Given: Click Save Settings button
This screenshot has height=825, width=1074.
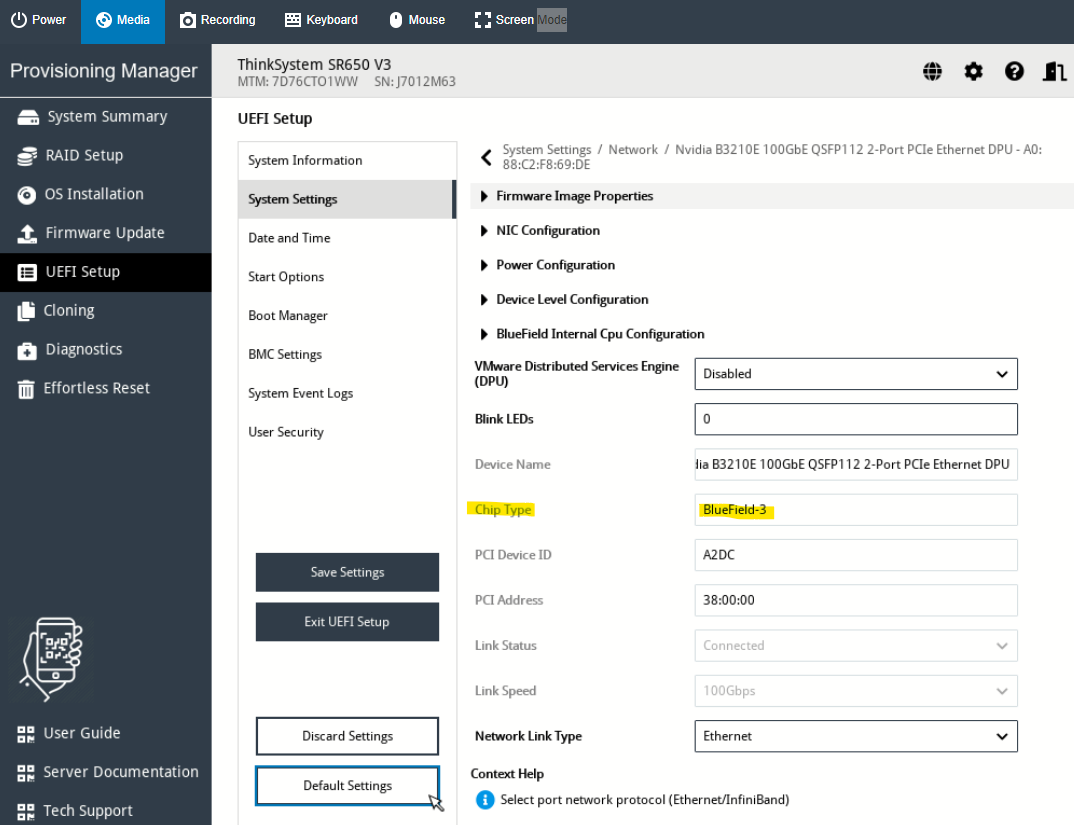Looking at the screenshot, I should [x=347, y=572].
